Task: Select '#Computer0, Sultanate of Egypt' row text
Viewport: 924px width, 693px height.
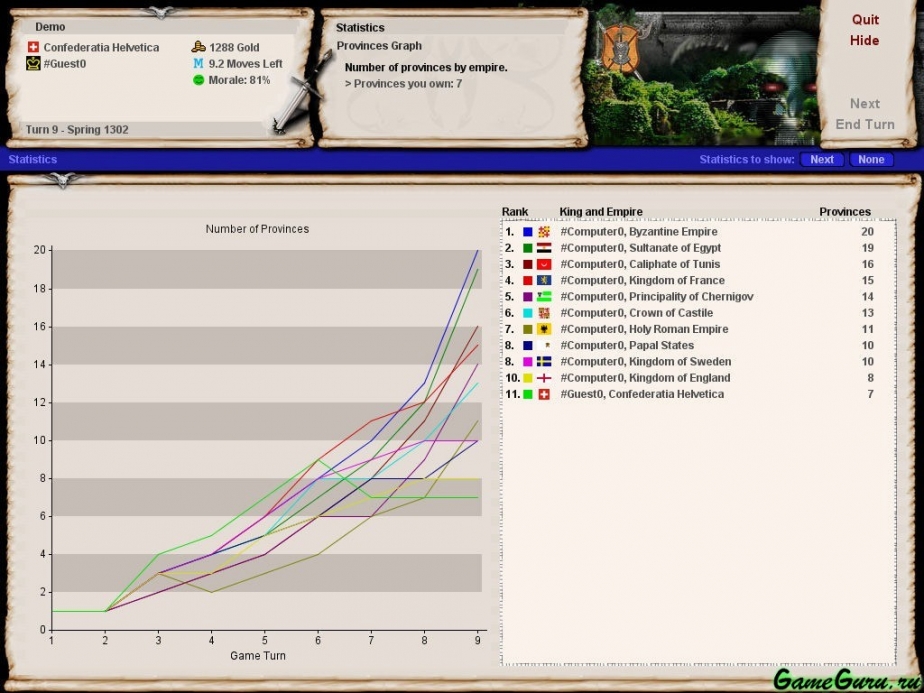Action: coord(641,248)
